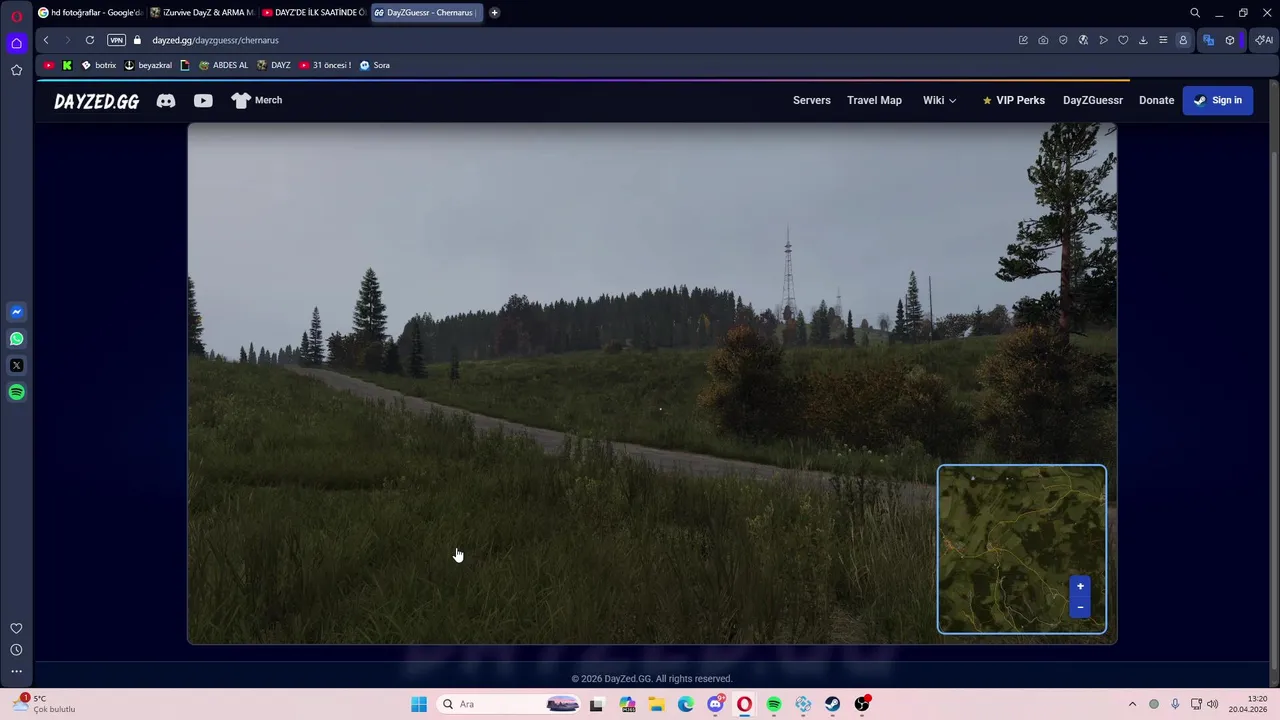Open the browser downloads icon
The image size is (1280, 720).
pyautogui.click(x=1143, y=40)
